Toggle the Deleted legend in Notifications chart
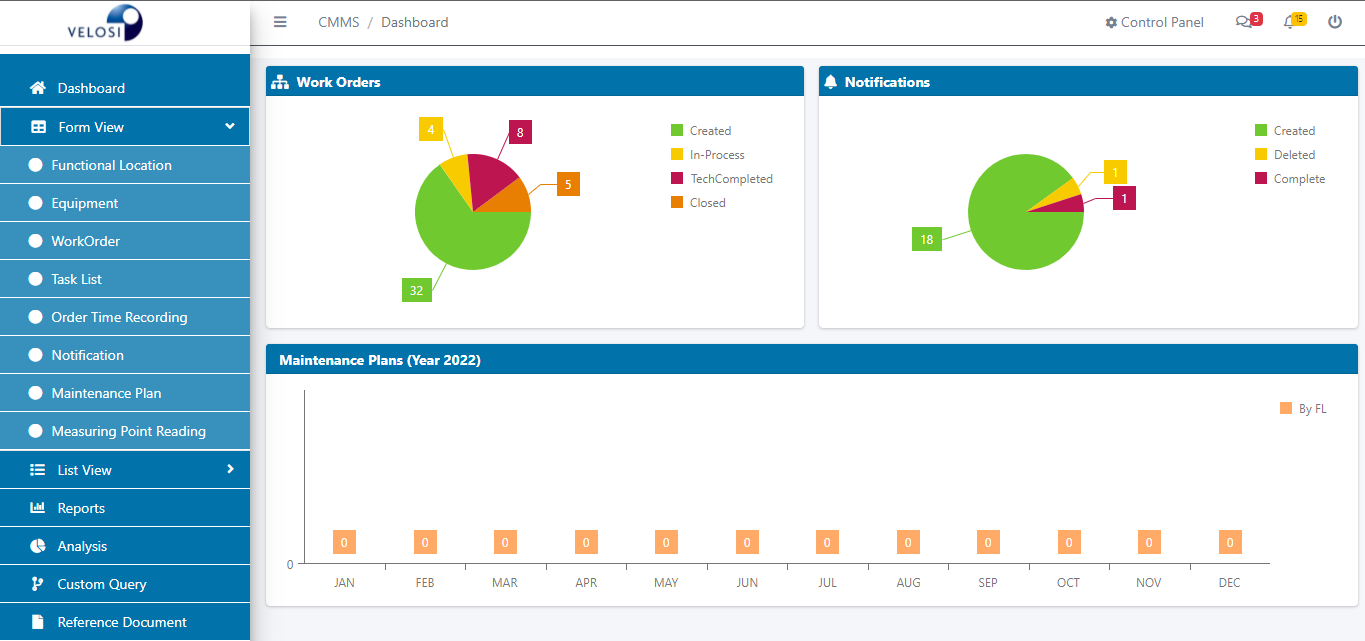This screenshot has height=641, width=1365. [x=1288, y=154]
